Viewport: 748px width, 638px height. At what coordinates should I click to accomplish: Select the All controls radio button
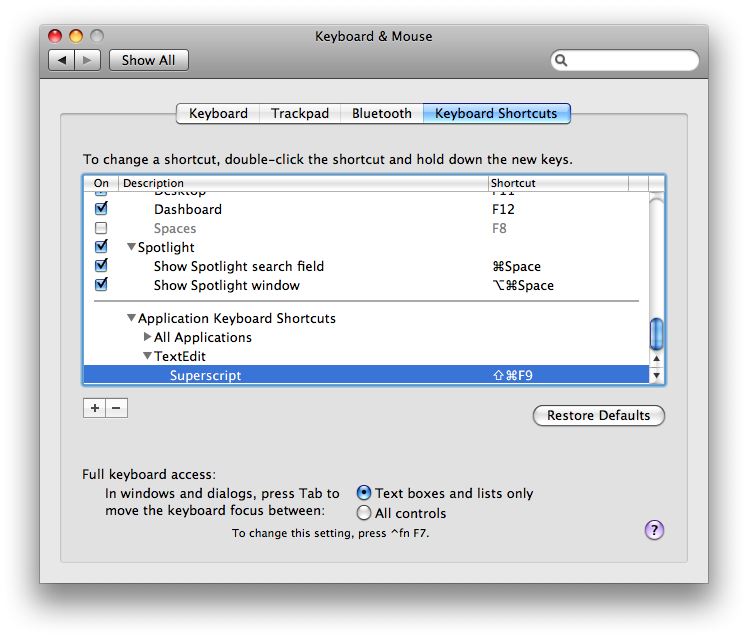364,513
